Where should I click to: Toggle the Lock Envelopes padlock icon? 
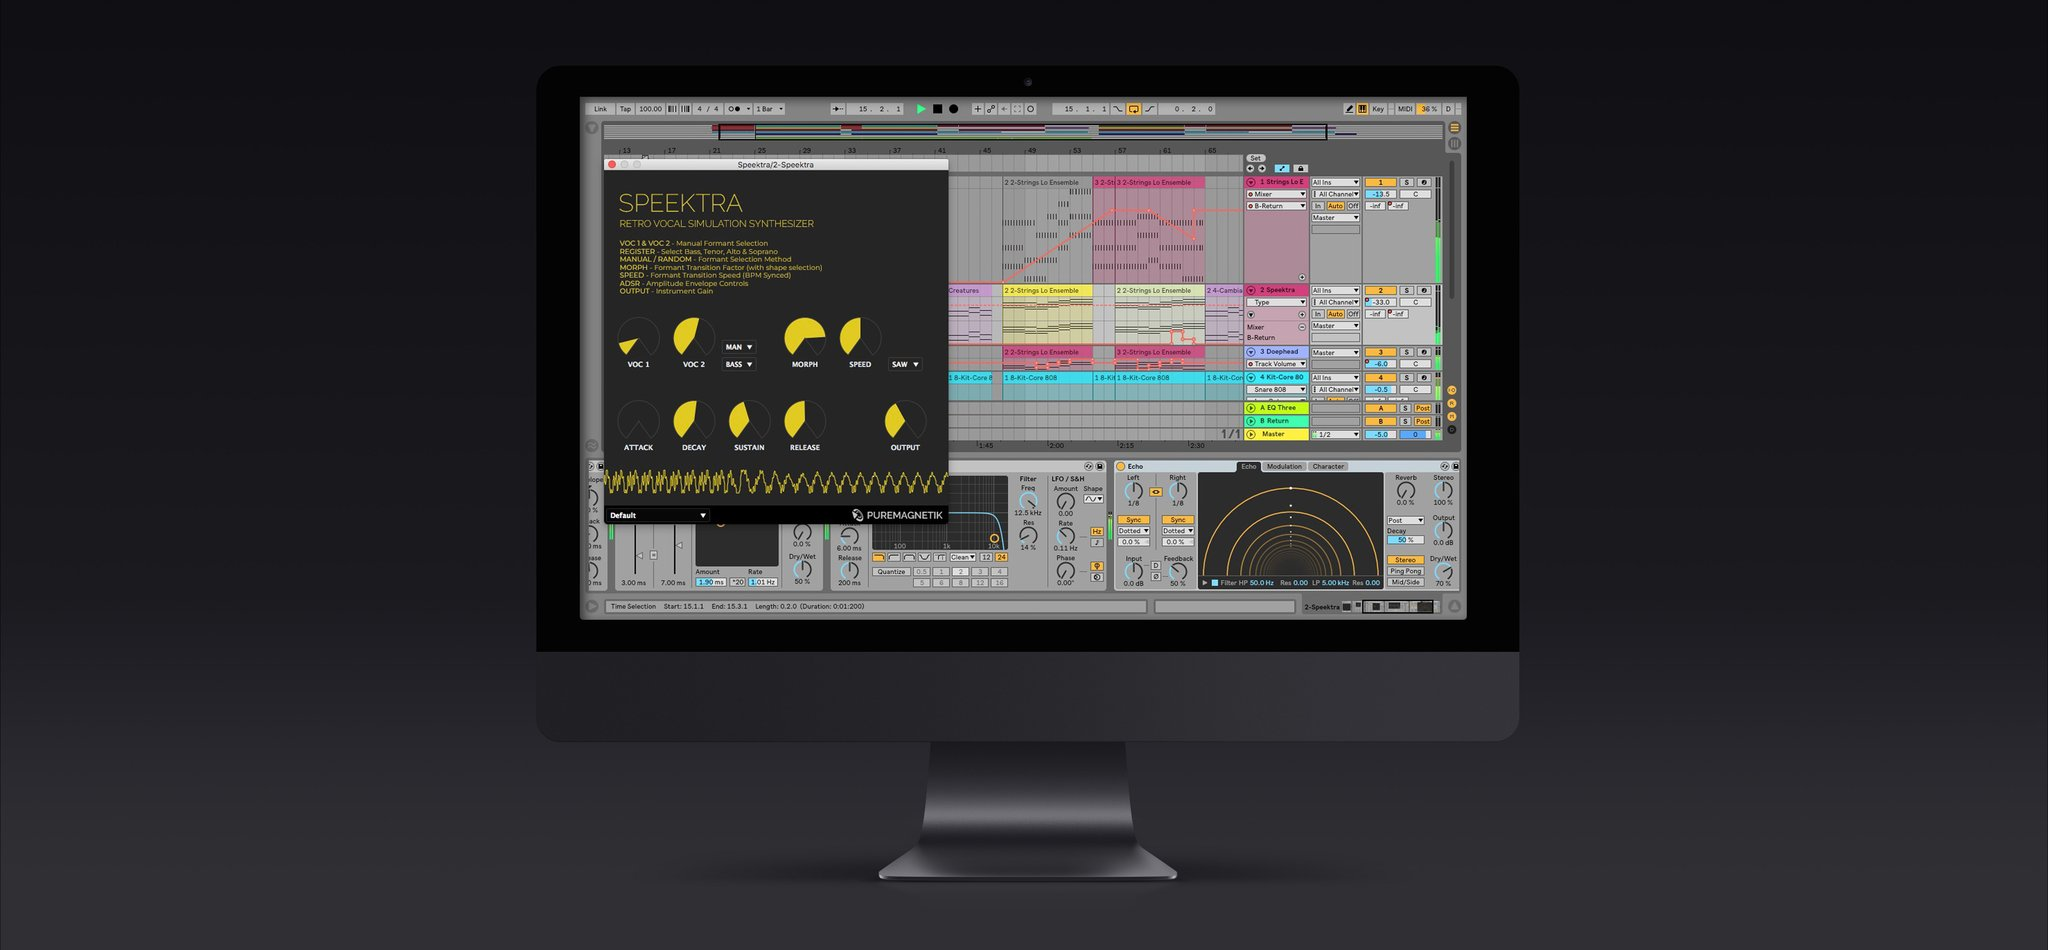click(x=1301, y=169)
